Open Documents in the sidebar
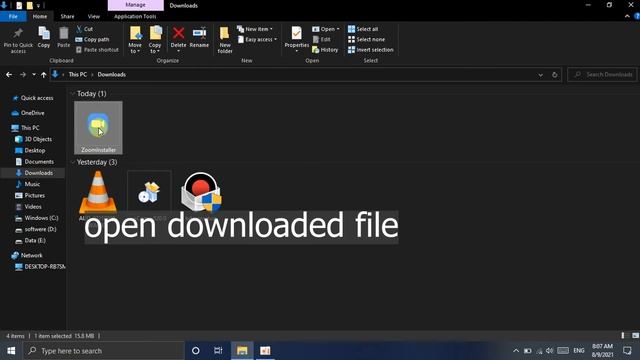 (x=34, y=162)
